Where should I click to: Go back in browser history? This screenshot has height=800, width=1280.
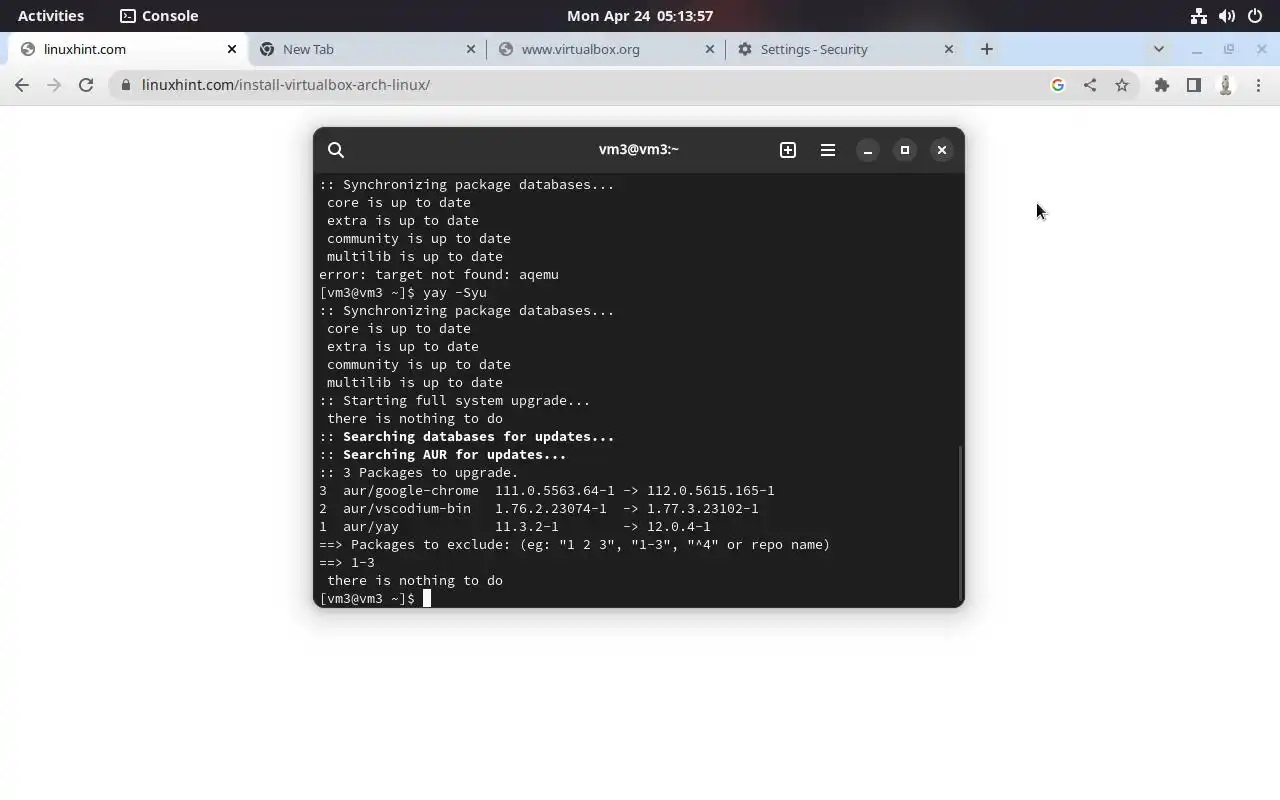(x=22, y=85)
